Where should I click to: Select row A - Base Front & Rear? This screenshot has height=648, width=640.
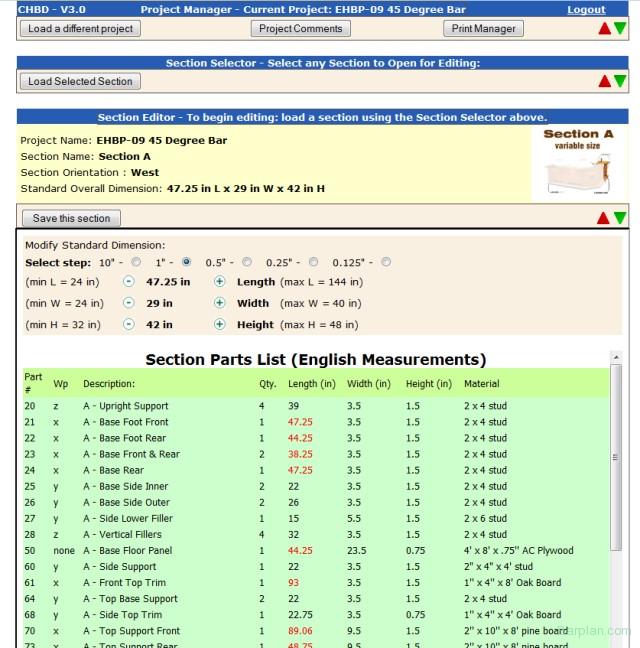[316, 454]
